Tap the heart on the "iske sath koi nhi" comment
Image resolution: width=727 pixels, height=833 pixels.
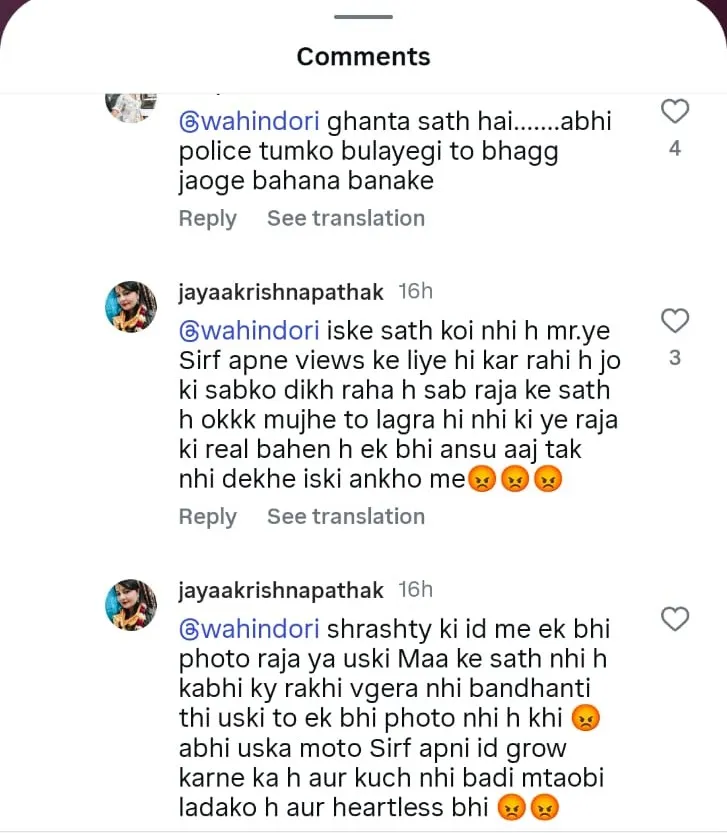click(x=675, y=321)
